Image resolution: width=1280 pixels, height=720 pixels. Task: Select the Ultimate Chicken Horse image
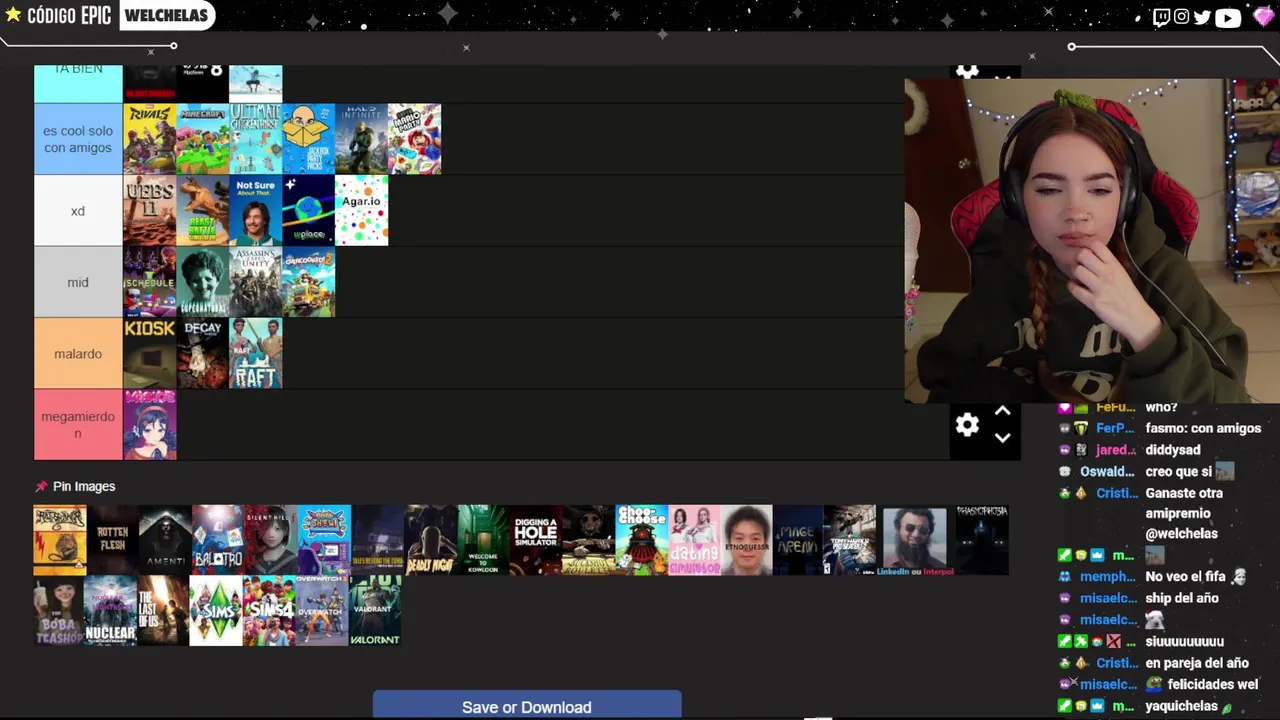click(x=256, y=139)
